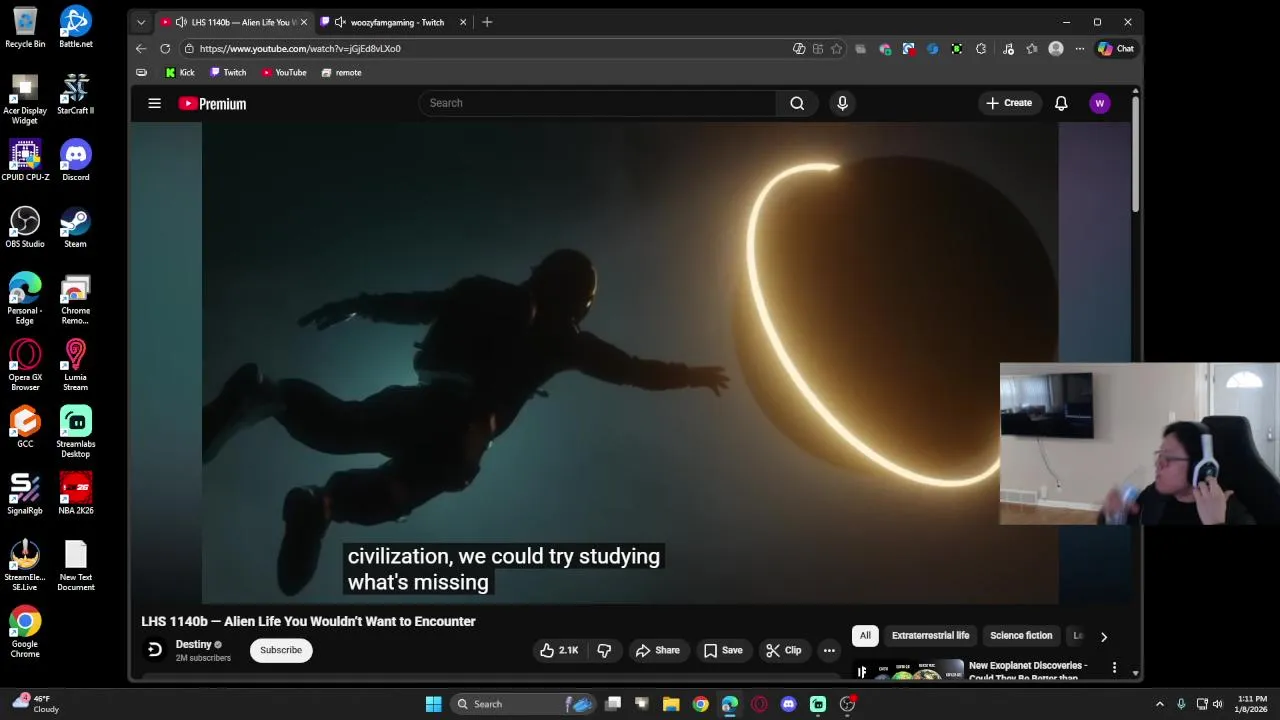The image size is (1280, 720).
Task: Click the Create button
Action: point(1009,103)
